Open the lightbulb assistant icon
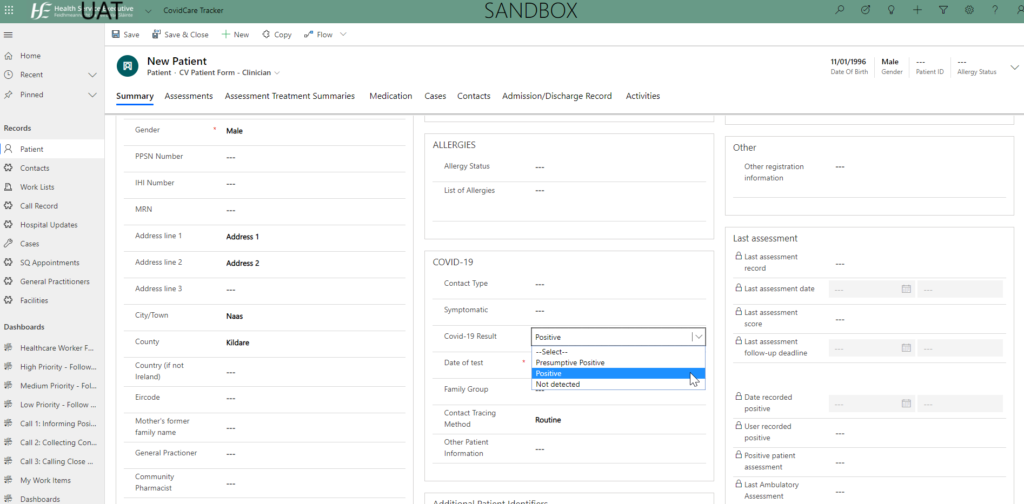Image resolution: width=1024 pixels, height=504 pixels. (890, 10)
